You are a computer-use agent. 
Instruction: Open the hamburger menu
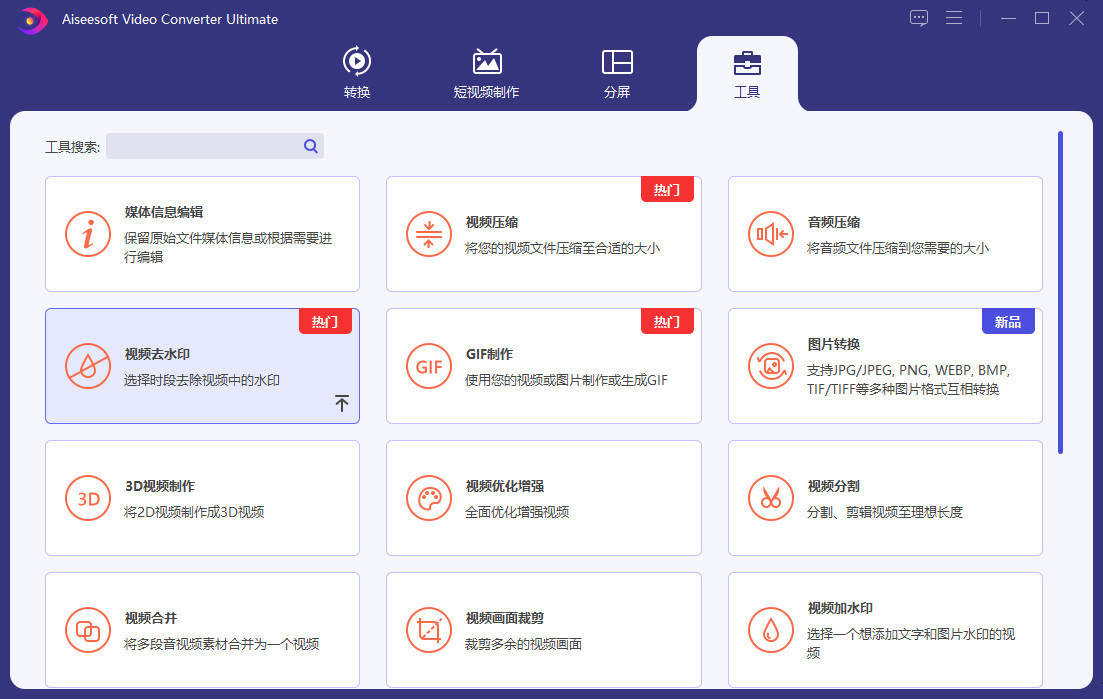pyautogui.click(x=953, y=17)
